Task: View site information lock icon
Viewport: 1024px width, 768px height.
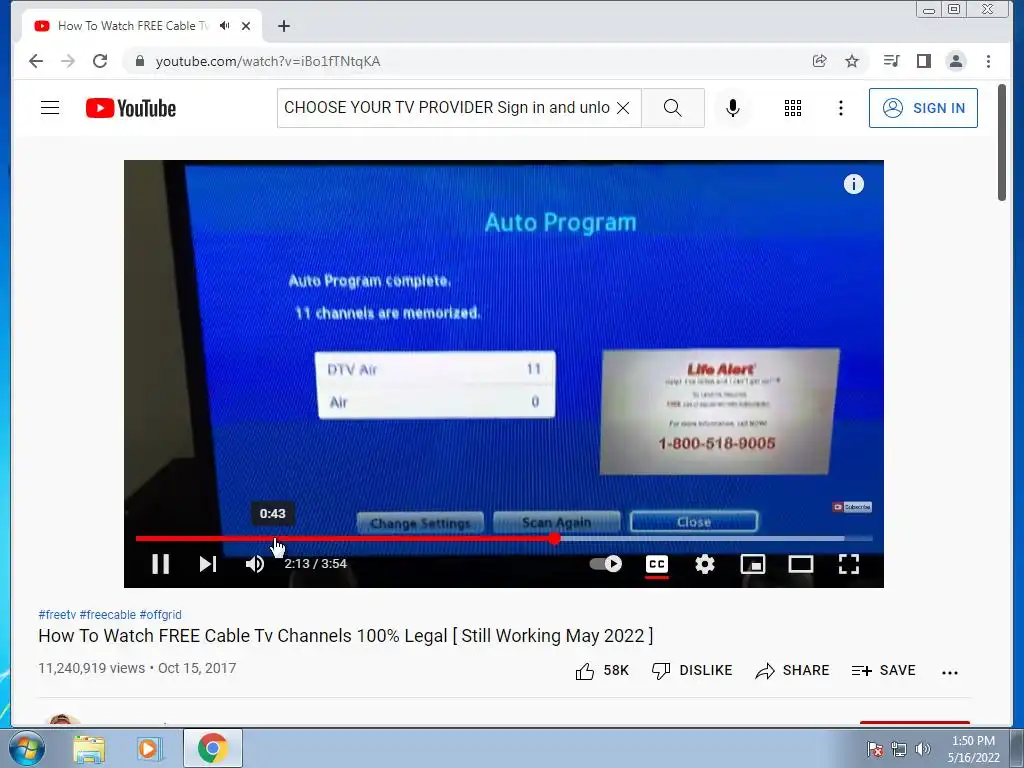Action: [x=139, y=61]
